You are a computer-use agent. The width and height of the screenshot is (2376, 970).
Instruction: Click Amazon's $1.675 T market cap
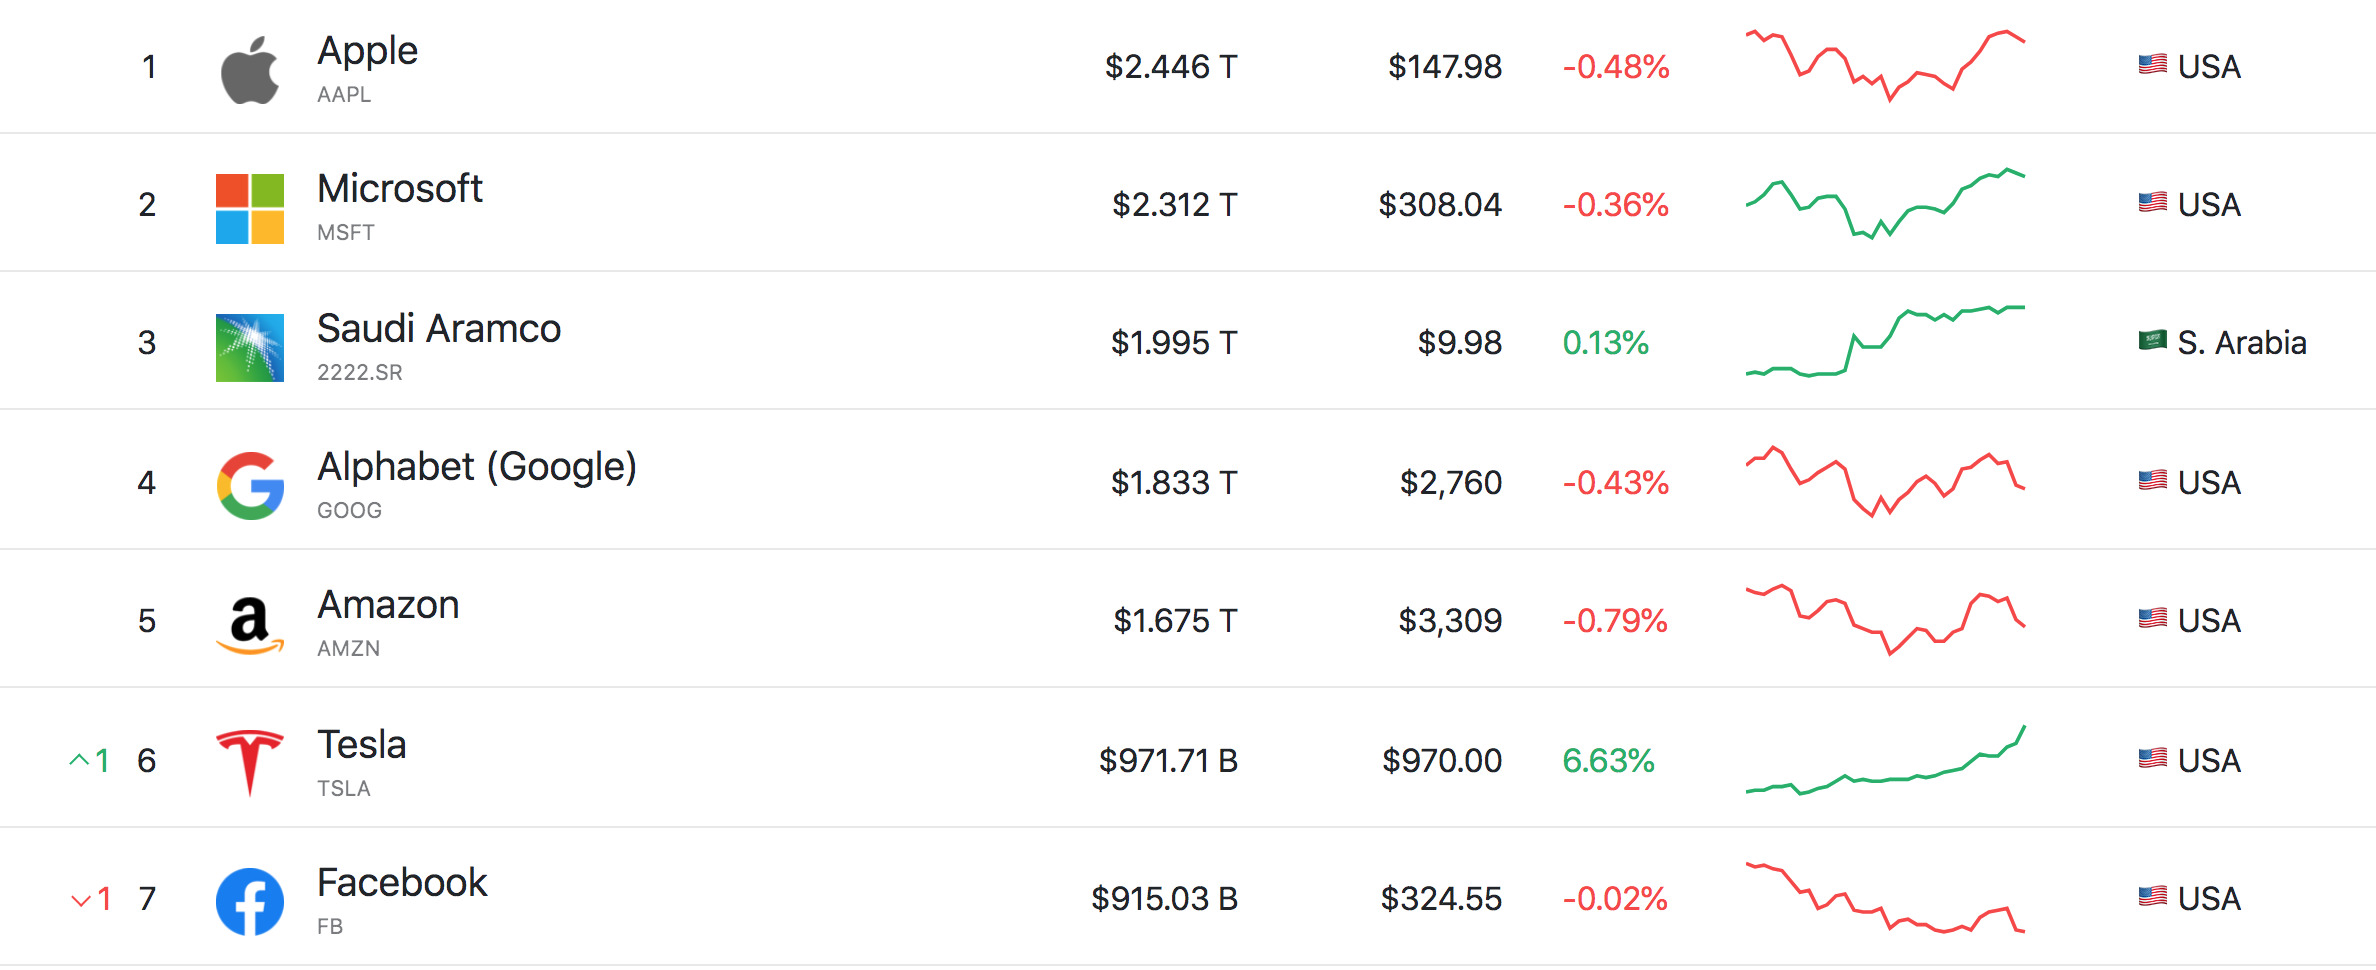point(1175,621)
